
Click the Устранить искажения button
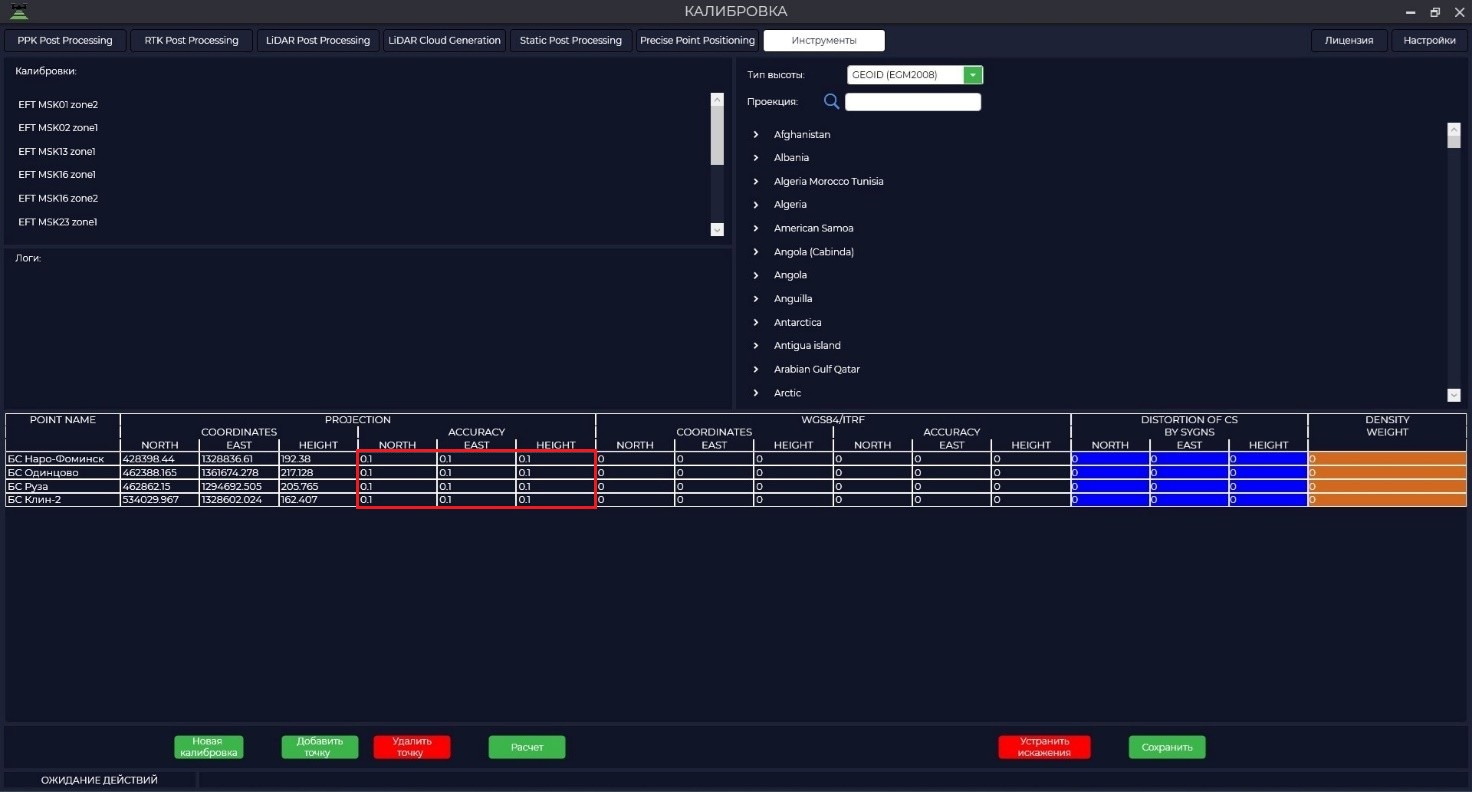1044,747
